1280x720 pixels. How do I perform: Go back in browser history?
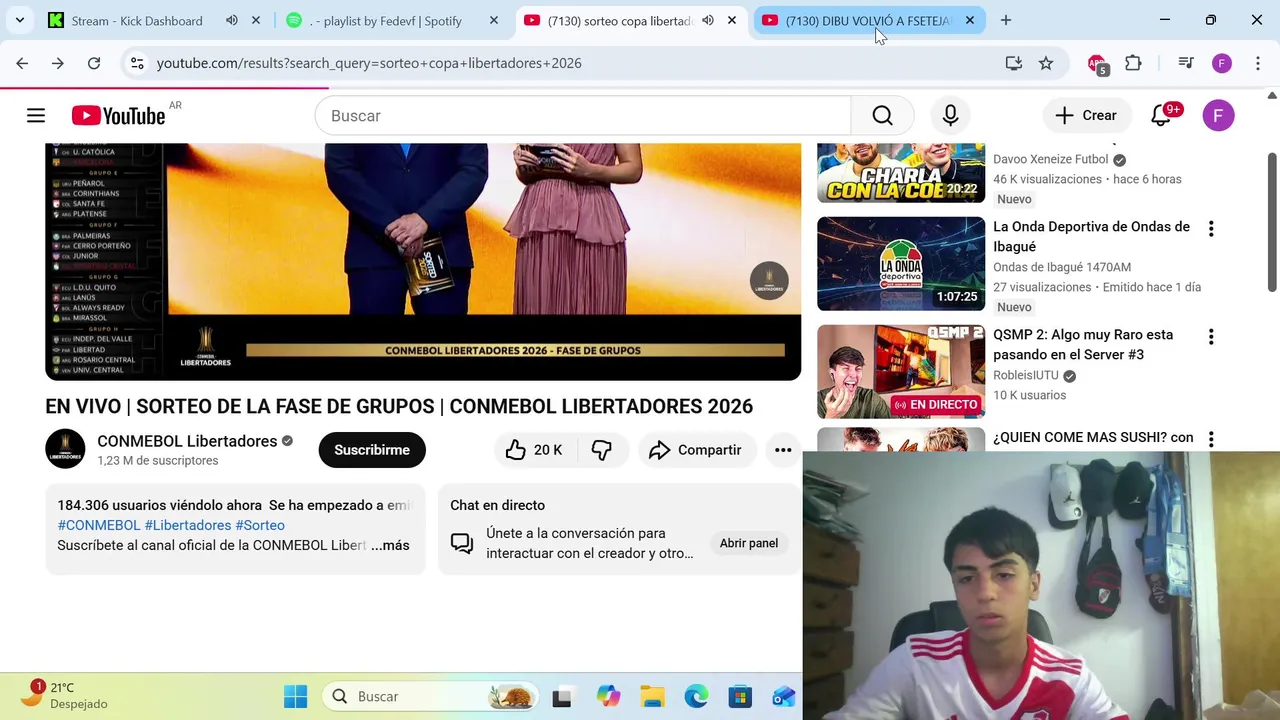tap(22, 63)
